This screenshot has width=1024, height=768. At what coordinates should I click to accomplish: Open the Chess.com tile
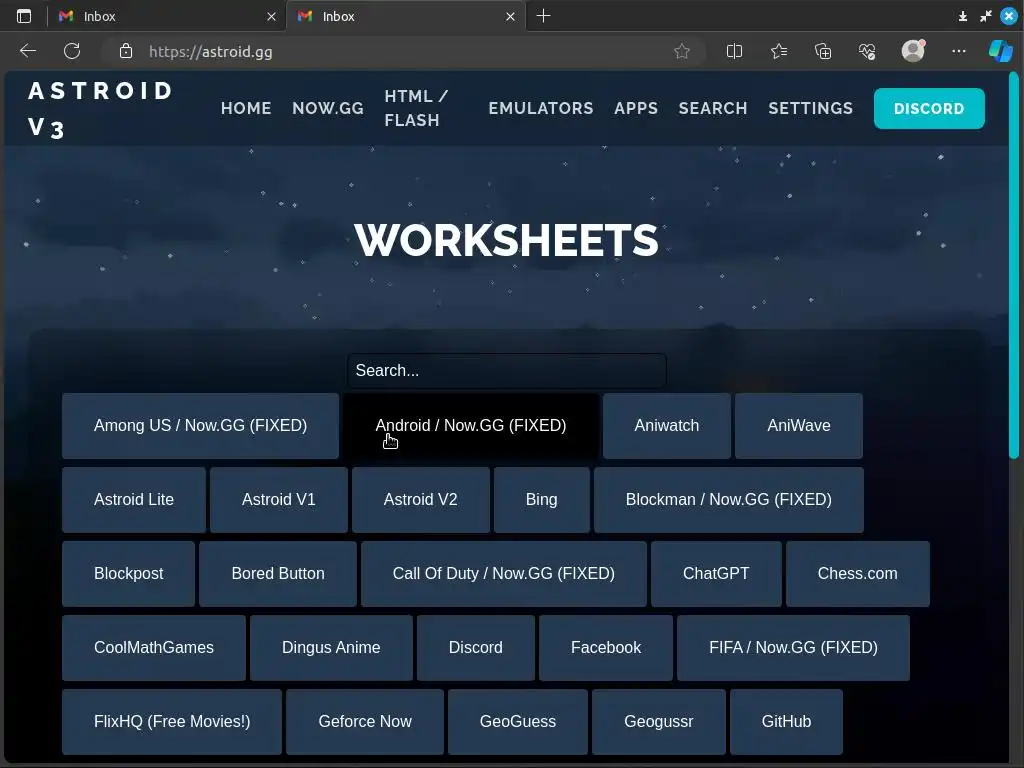[x=857, y=573]
